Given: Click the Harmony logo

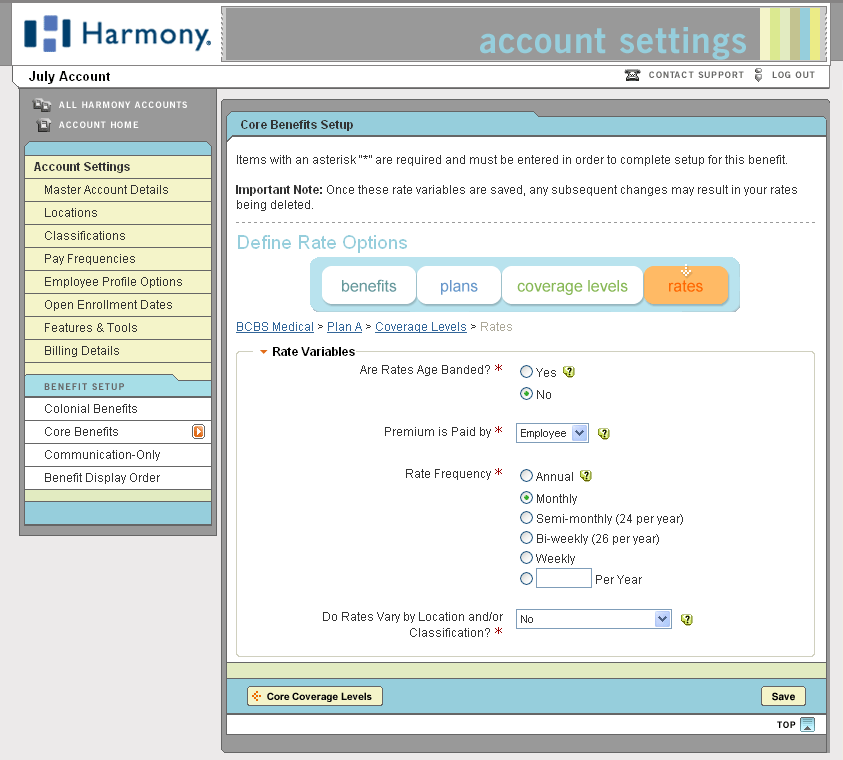Looking at the screenshot, I should click(x=118, y=34).
